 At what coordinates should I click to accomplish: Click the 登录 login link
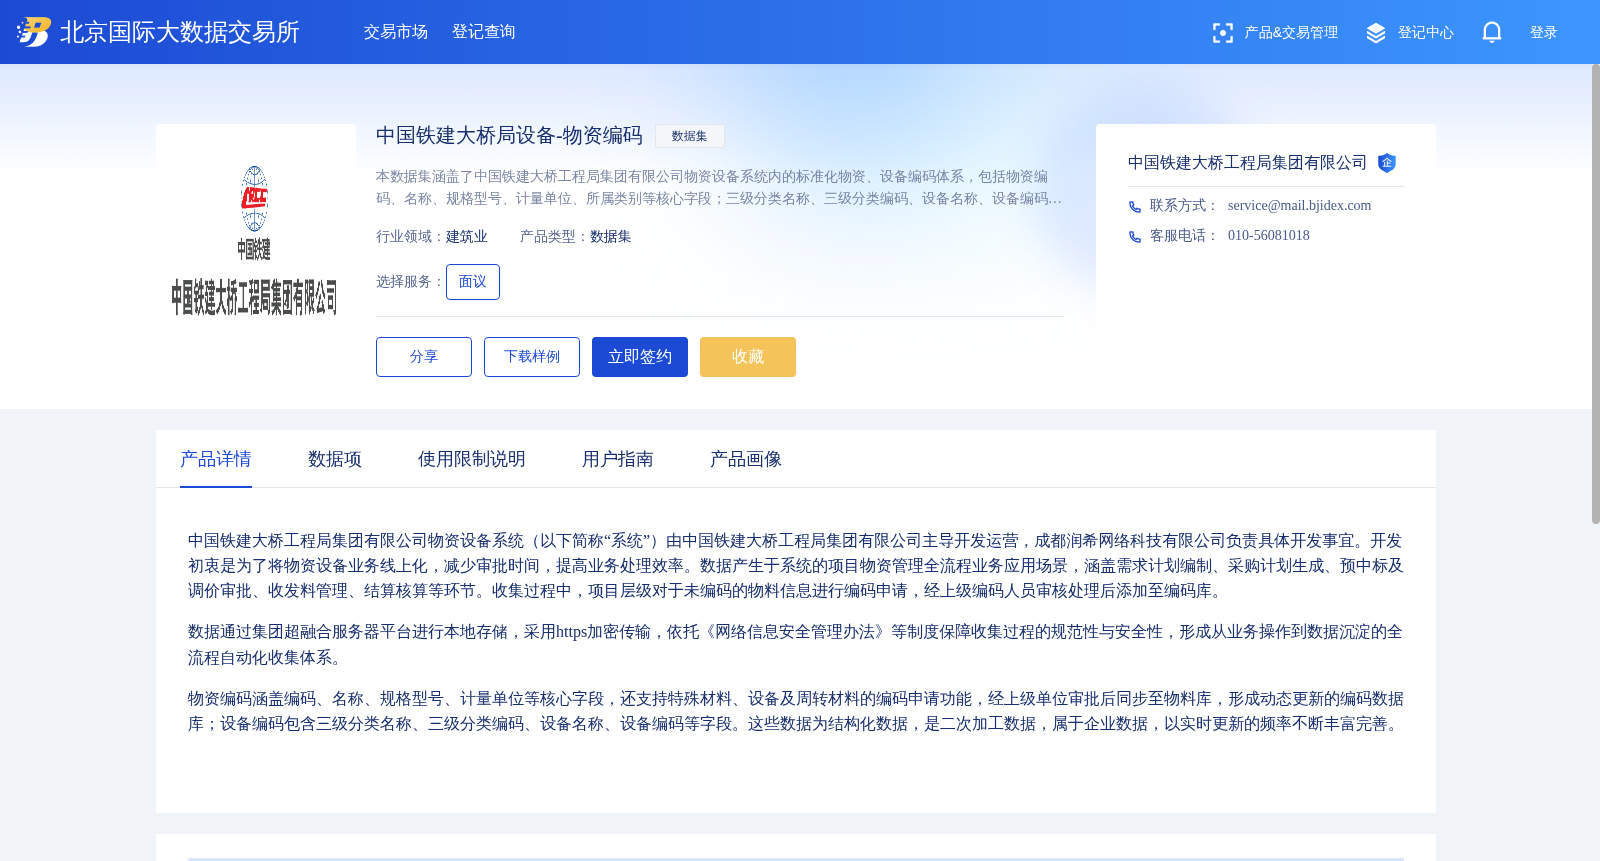pyautogui.click(x=1544, y=33)
